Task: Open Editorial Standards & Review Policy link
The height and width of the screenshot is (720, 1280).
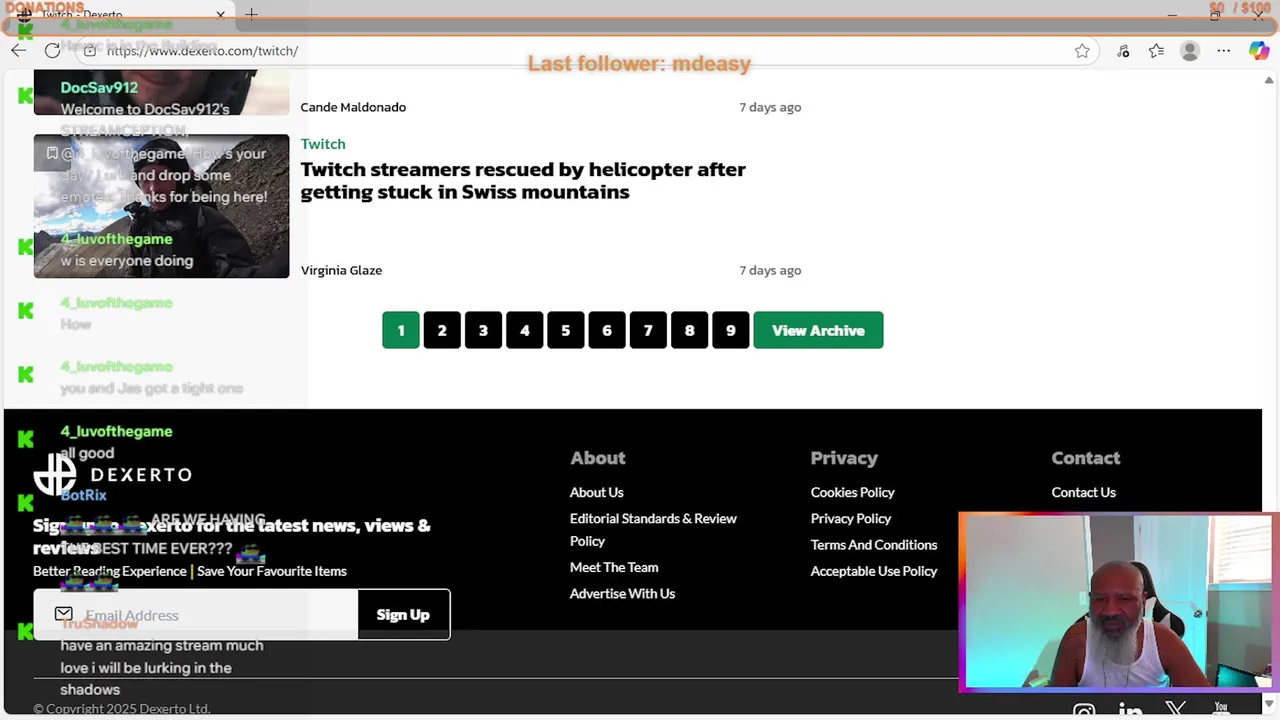Action: [653, 530]
